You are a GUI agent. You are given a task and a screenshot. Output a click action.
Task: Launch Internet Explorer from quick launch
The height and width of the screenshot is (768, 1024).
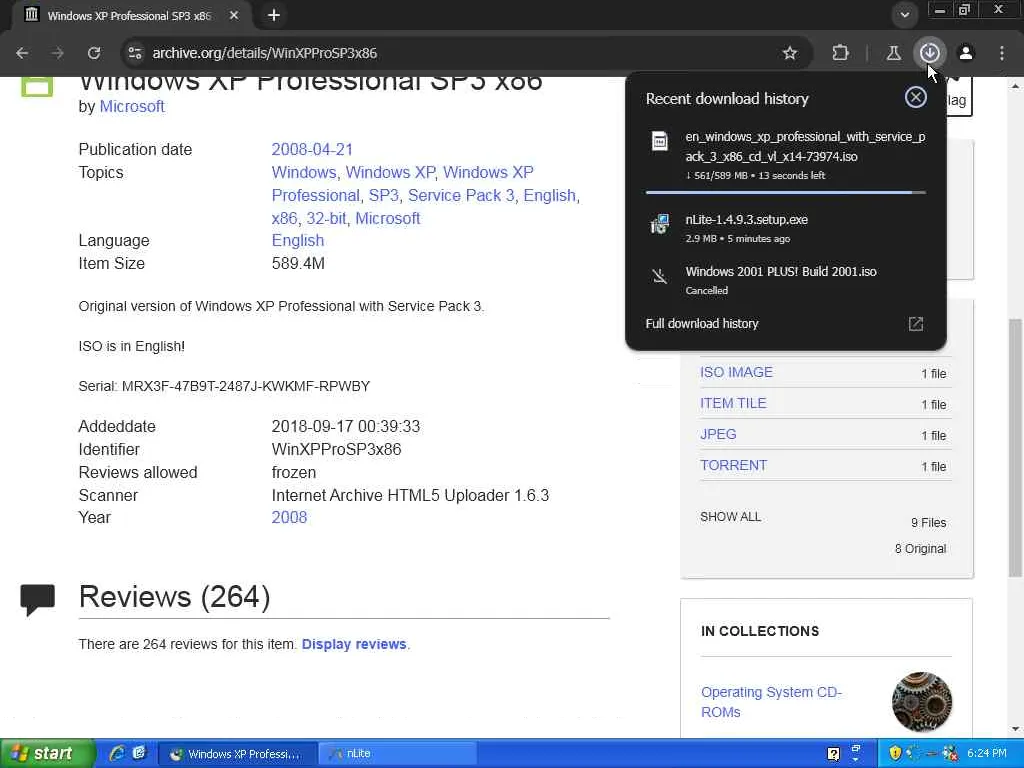[118, 754]
